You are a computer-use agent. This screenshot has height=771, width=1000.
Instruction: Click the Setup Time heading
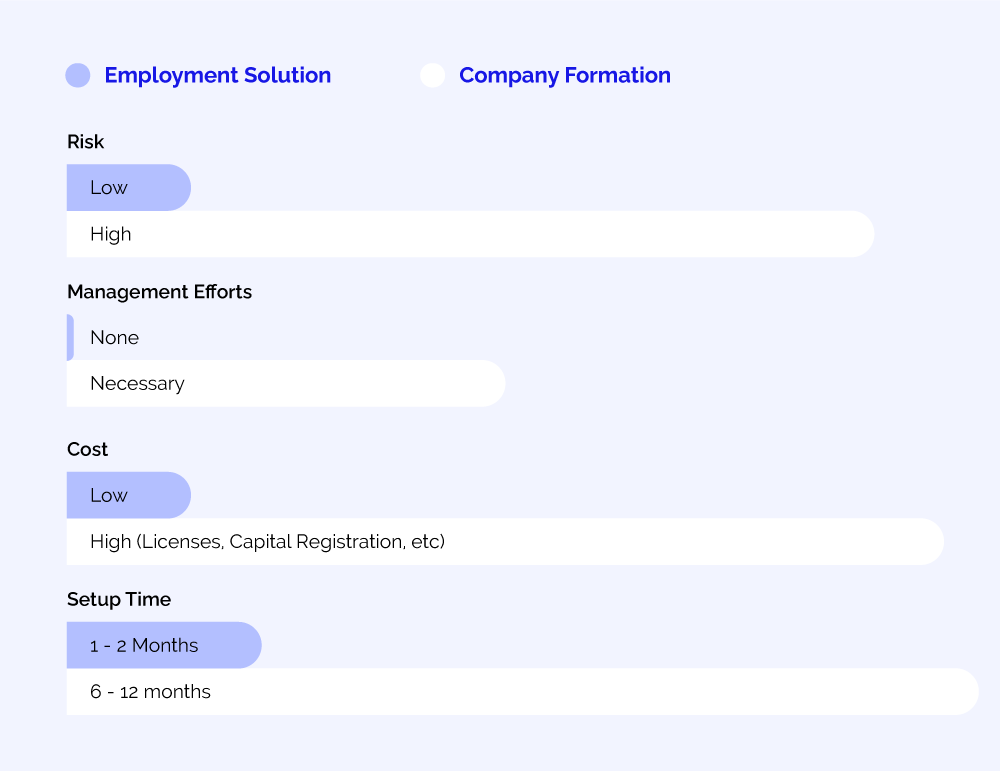click(x=119, y=599)
